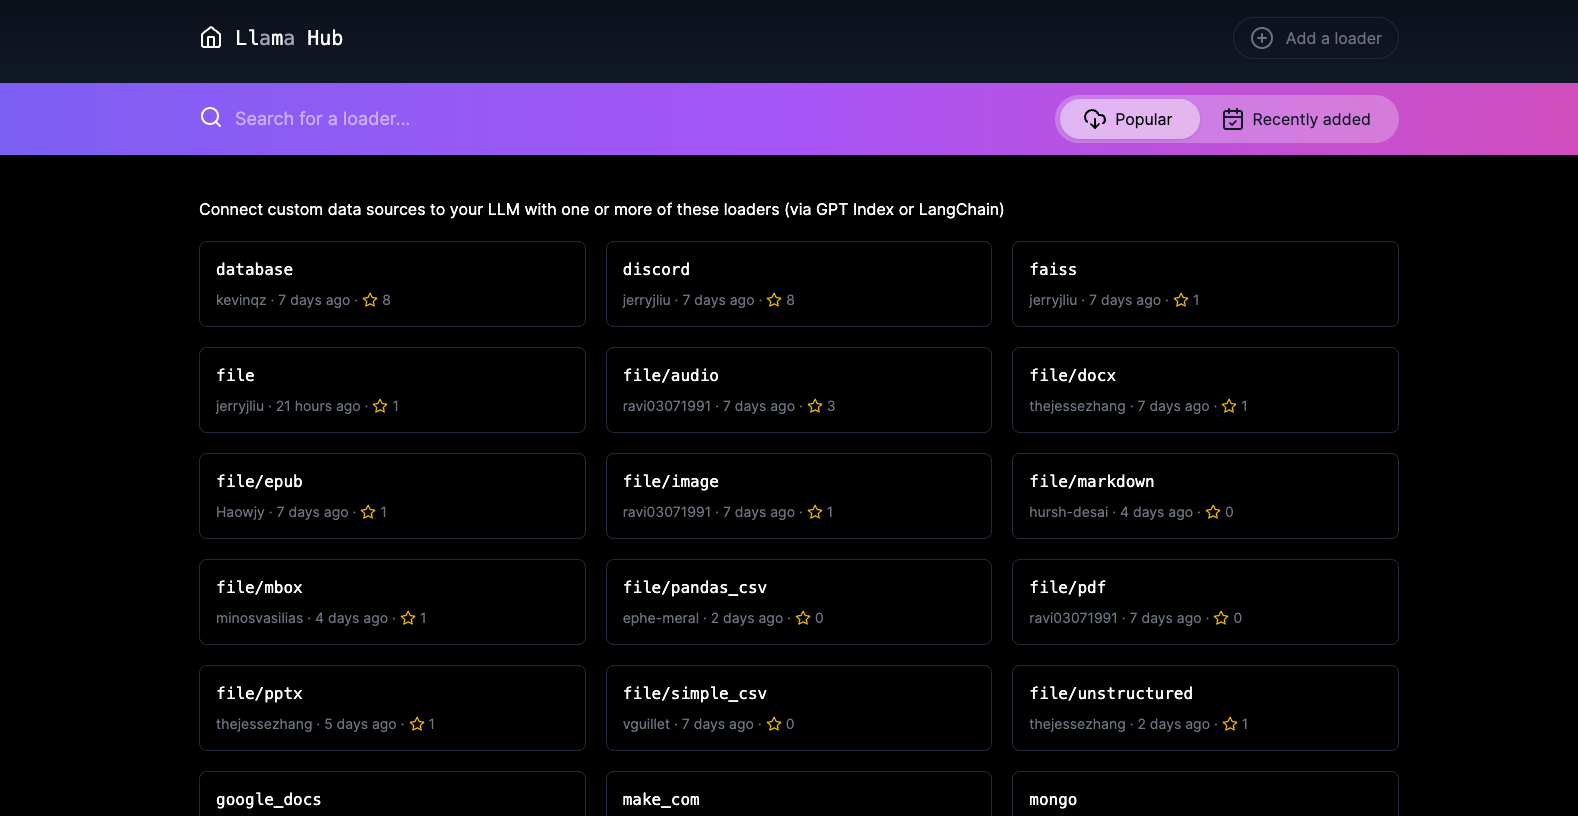Open the google_docs loader card
This screenshot has width=1578, height=816.
click(x=392, y=794)
